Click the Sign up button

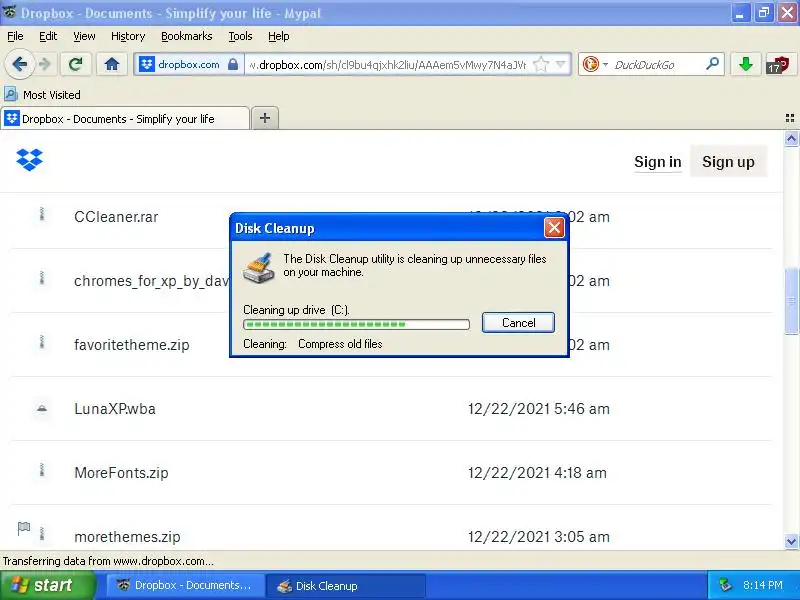pos(728,162)
